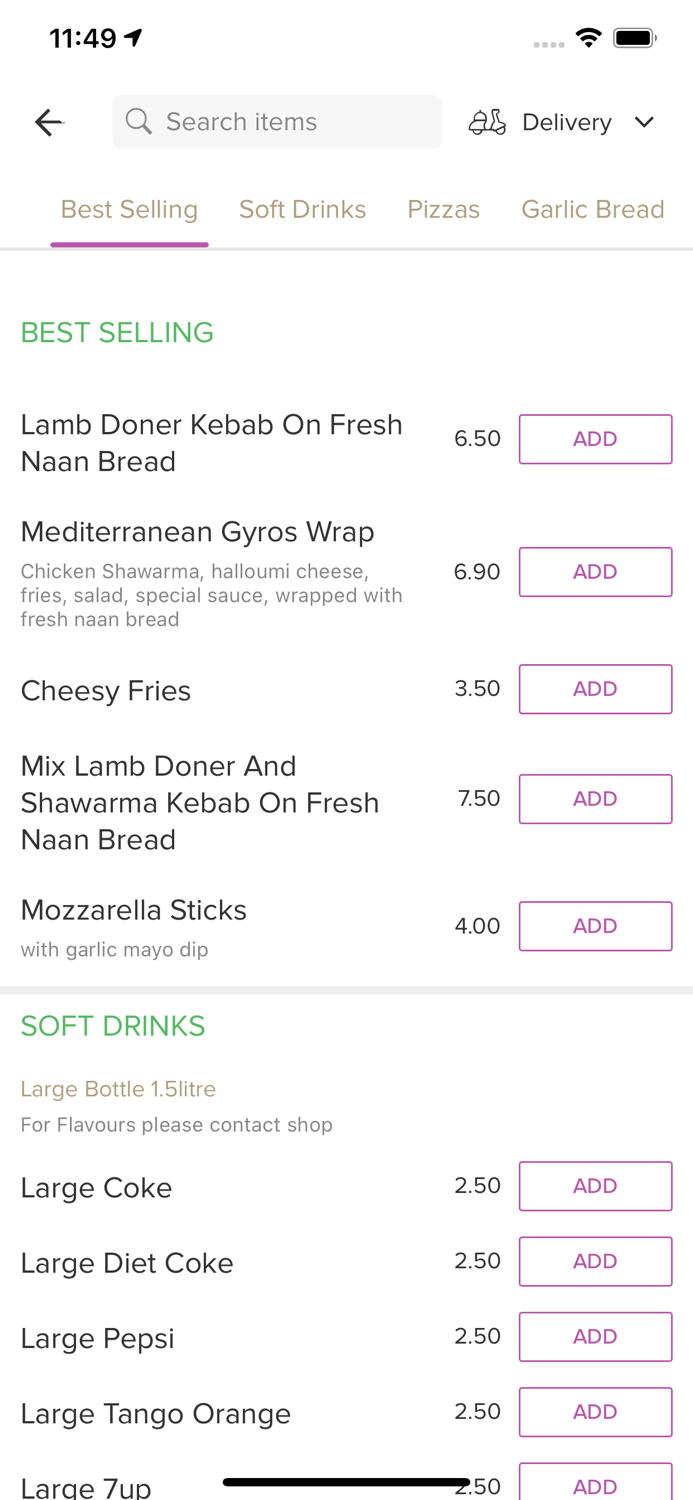Add Large Tango Orange to order

pyautogui.click(x=595, y=1412)
